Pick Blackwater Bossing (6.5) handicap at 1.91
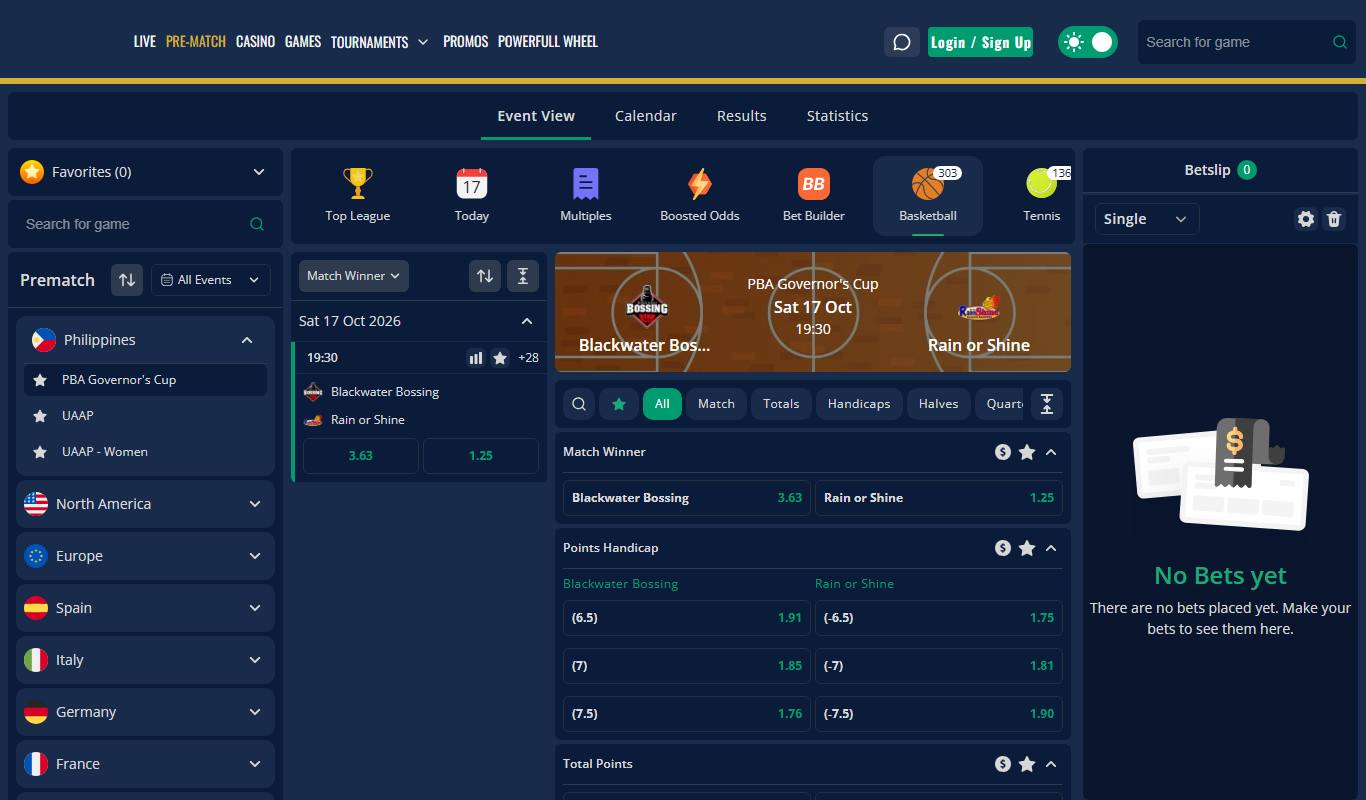1366x800 pixels. coord(687,618)
